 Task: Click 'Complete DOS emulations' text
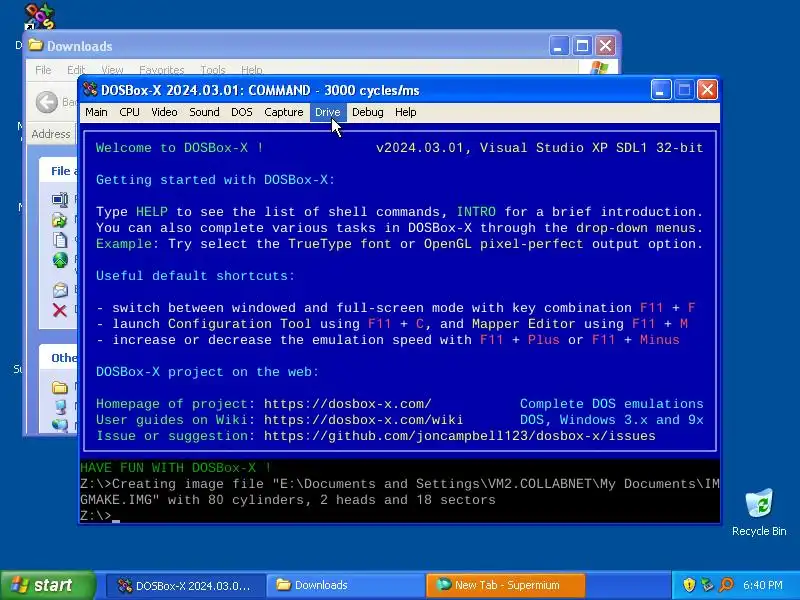612,404
